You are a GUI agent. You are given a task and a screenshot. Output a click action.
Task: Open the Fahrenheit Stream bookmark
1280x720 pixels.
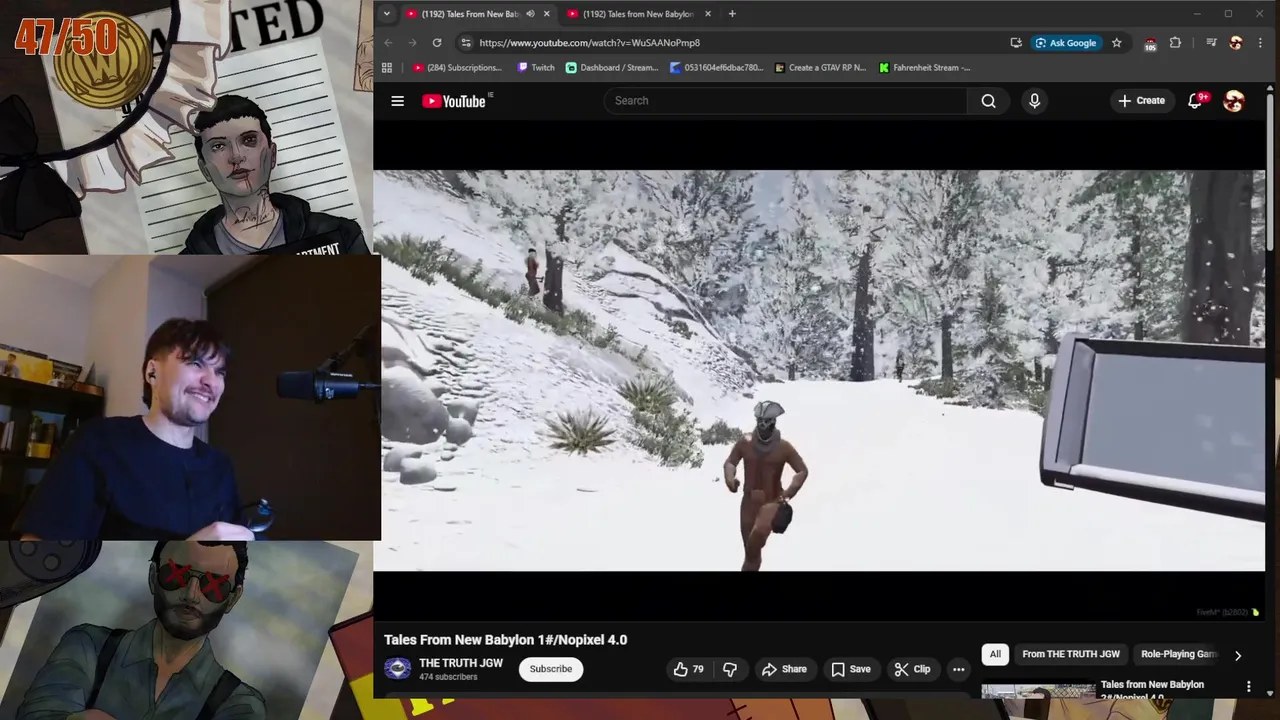(x=925, y=68)
